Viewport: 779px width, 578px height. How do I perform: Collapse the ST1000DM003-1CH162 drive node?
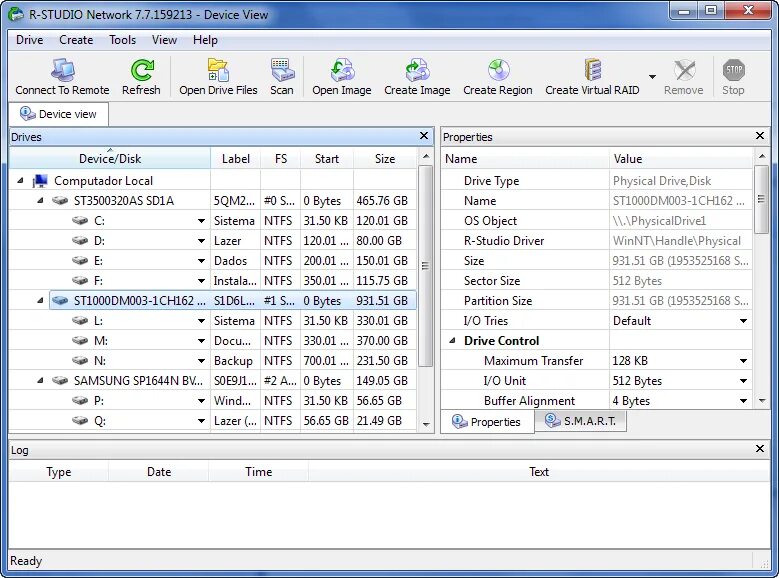(x=41, y=301)
